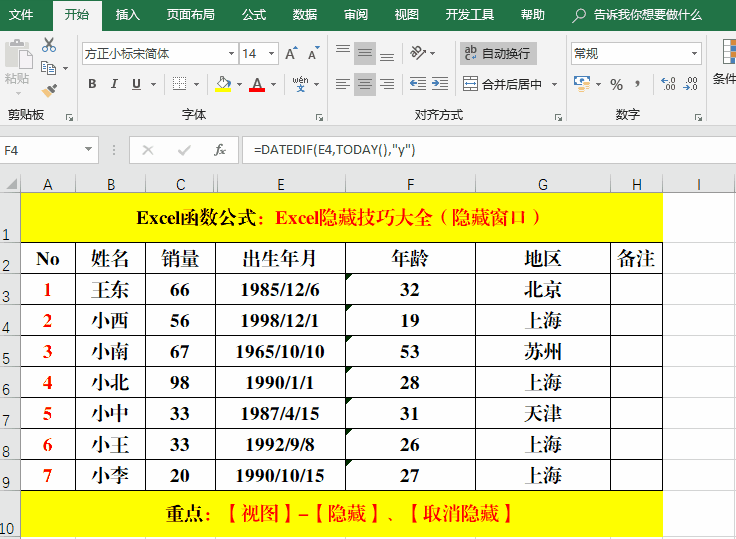Switch to the 插入 tab
This screenshot has height=539, width=736.
coord(127,15)
